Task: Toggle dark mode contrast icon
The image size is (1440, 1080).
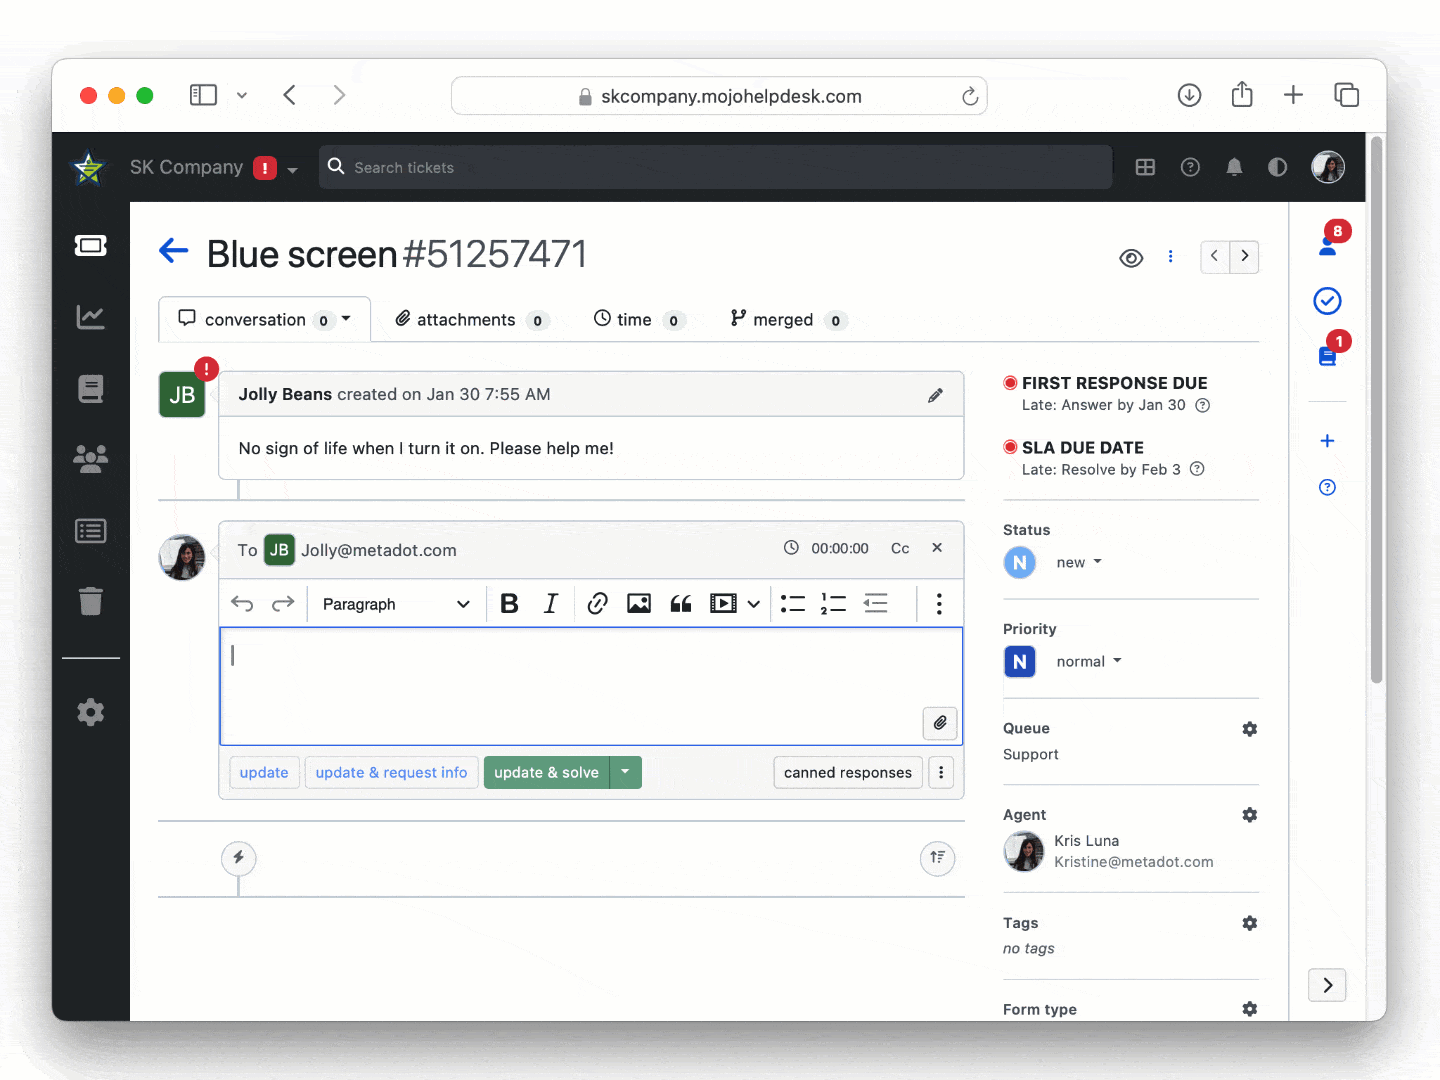Action: 1277,167
